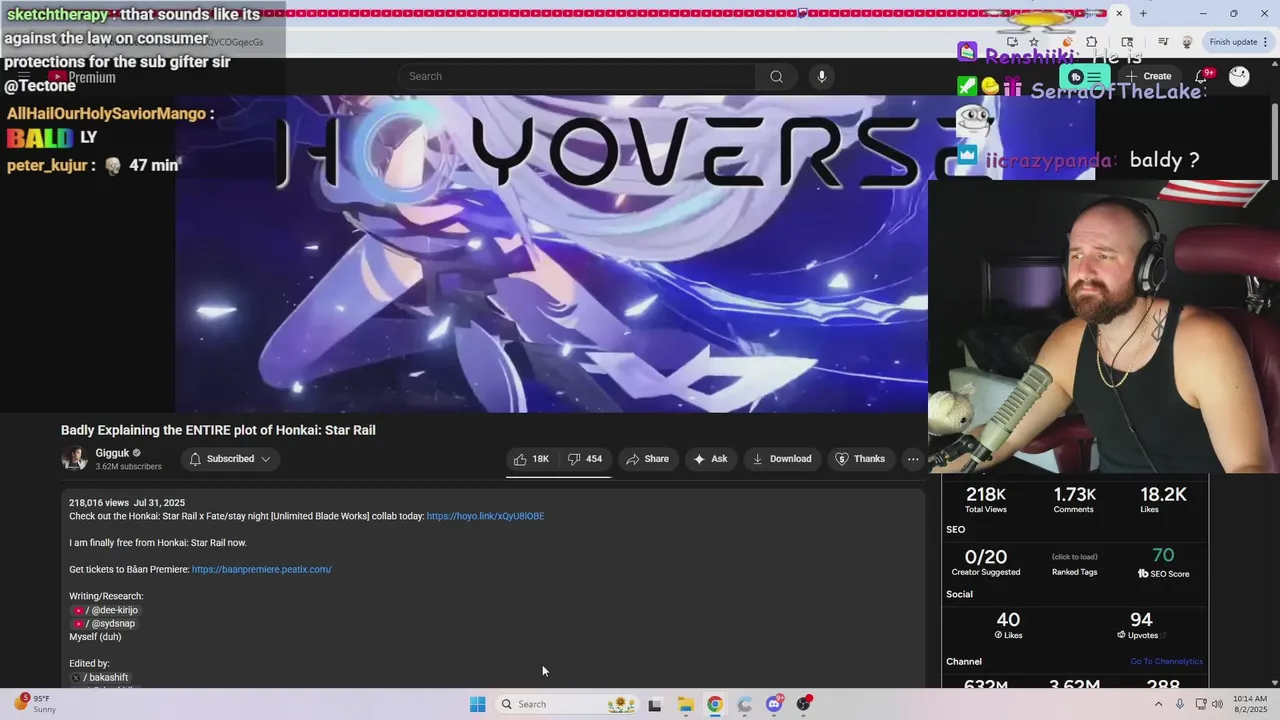The width and height of the screenshot is (1280, 720).
Task: Open the hoyo.link collab link
Action: tap(485, 516)
